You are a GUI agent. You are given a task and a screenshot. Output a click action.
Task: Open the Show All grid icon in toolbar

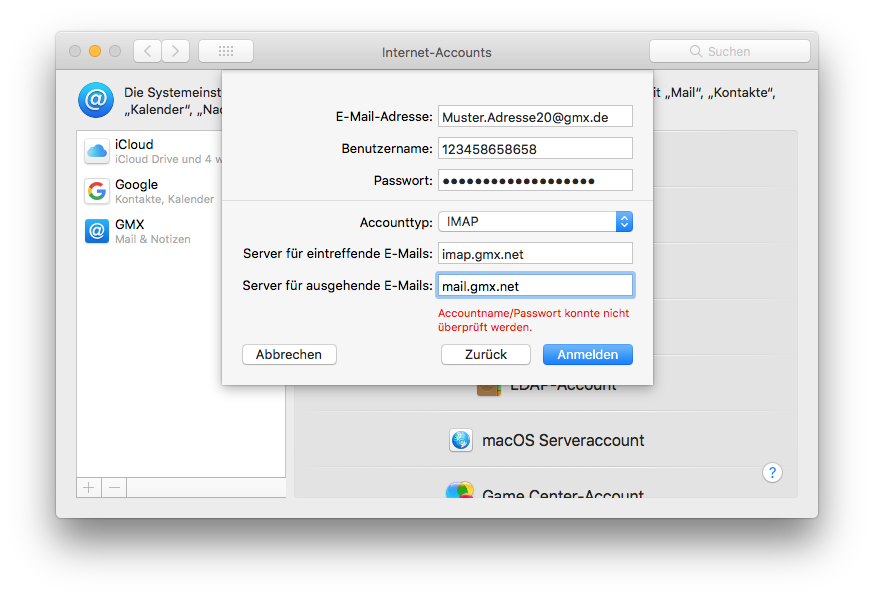pyautogui.click(x=225, y=51)
